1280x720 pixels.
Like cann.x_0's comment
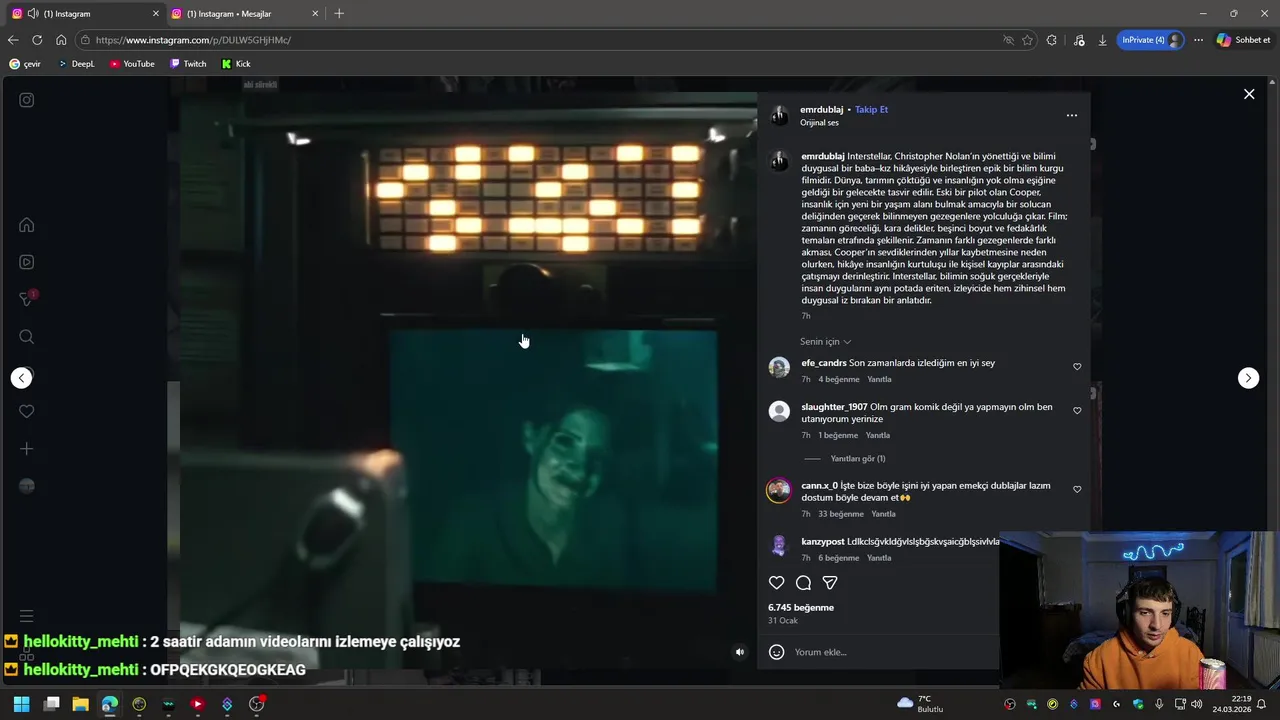click(x=1077, y=490)
